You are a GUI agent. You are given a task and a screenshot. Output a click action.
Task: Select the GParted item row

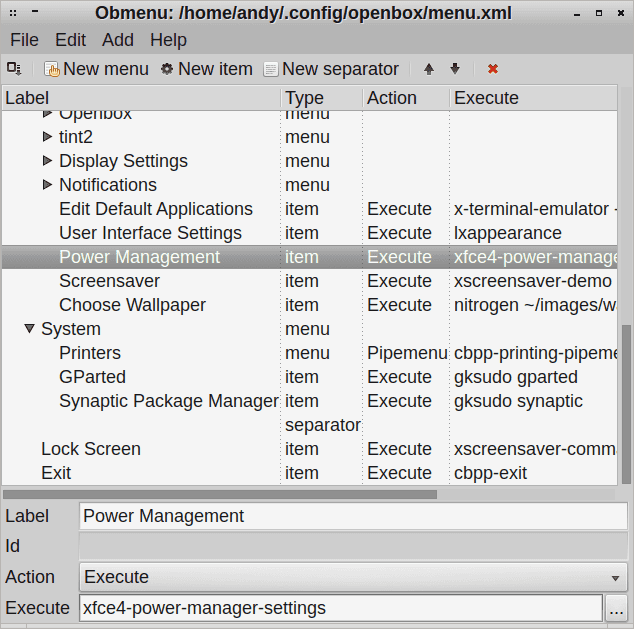(x=92, y=377)
